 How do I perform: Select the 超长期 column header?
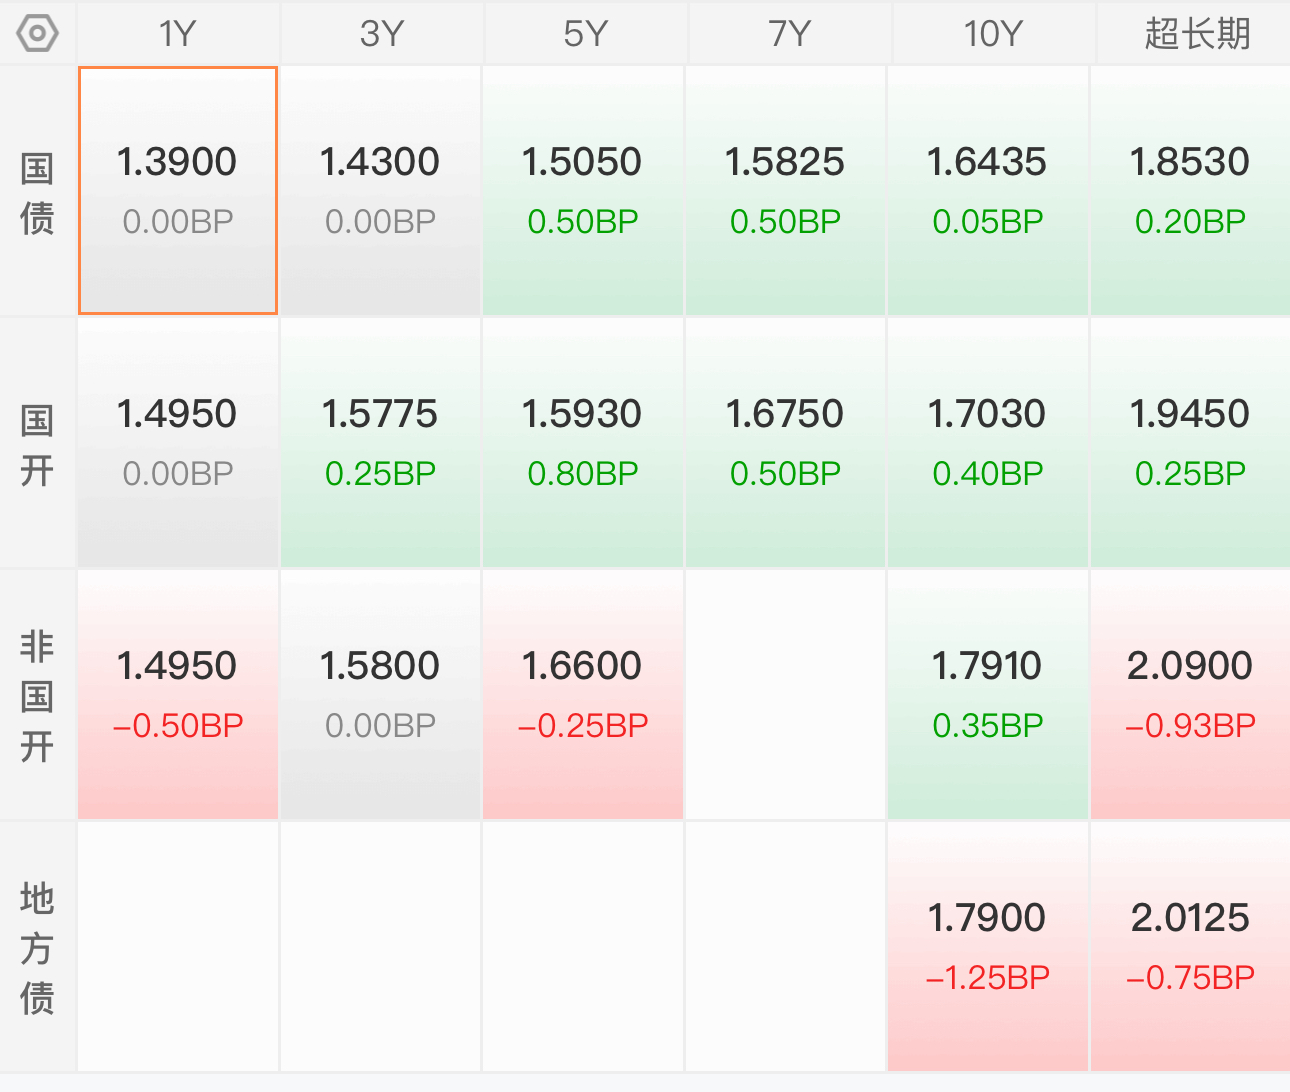pyautogui.click(x=1194, y=34)
